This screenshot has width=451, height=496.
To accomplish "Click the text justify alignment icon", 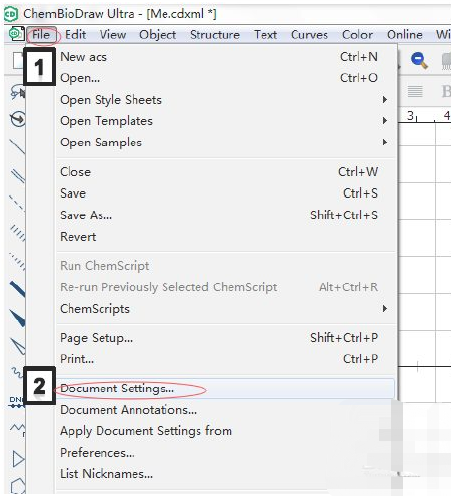I will [x=415, y=91].
